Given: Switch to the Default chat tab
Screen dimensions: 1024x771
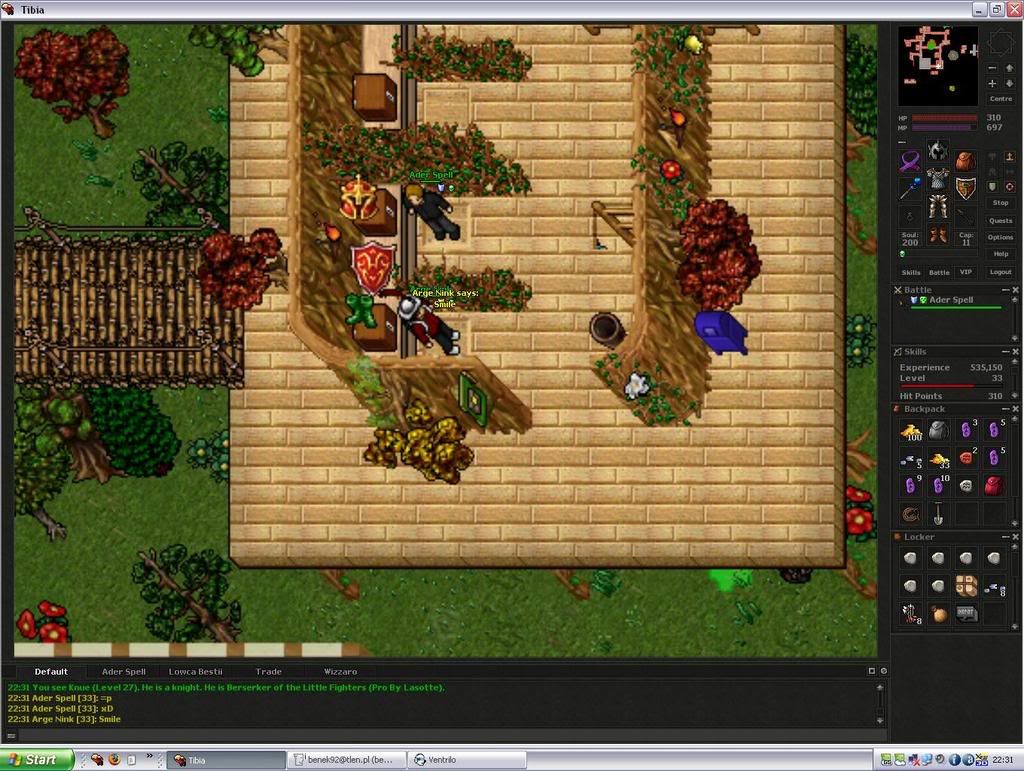Looking at the screenshot, I should pos(51,672).
